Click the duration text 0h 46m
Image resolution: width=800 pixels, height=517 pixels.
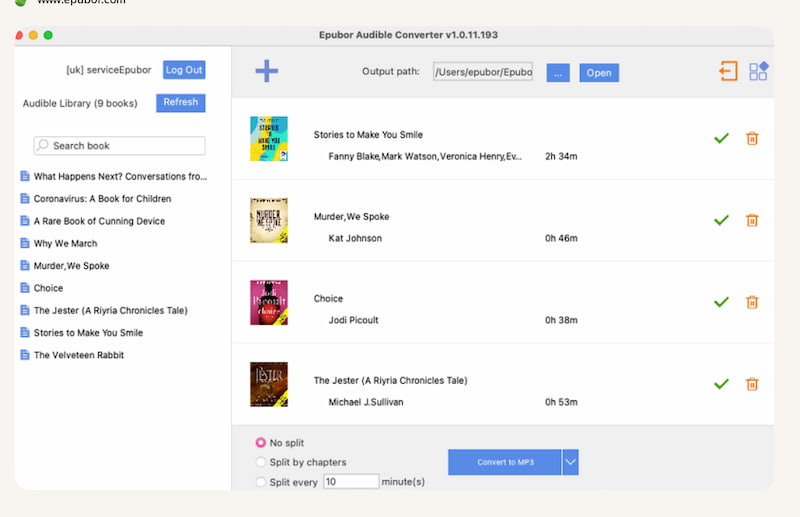pos(561,238)
